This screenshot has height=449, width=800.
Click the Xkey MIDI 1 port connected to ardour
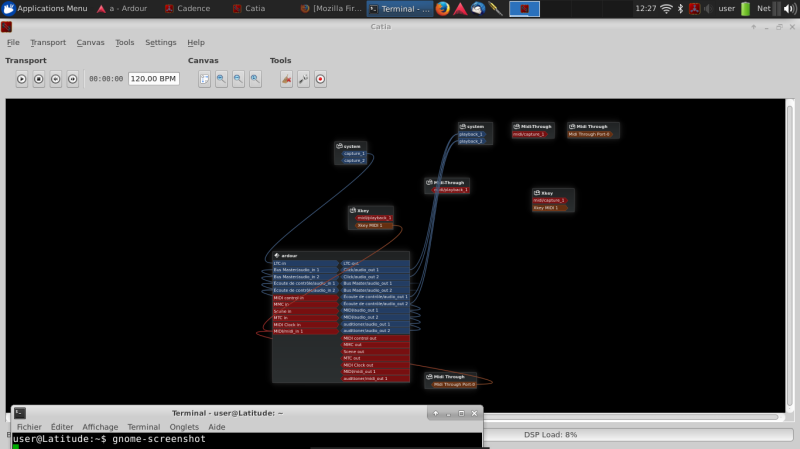pyautogui.click(x=374, y=225)
